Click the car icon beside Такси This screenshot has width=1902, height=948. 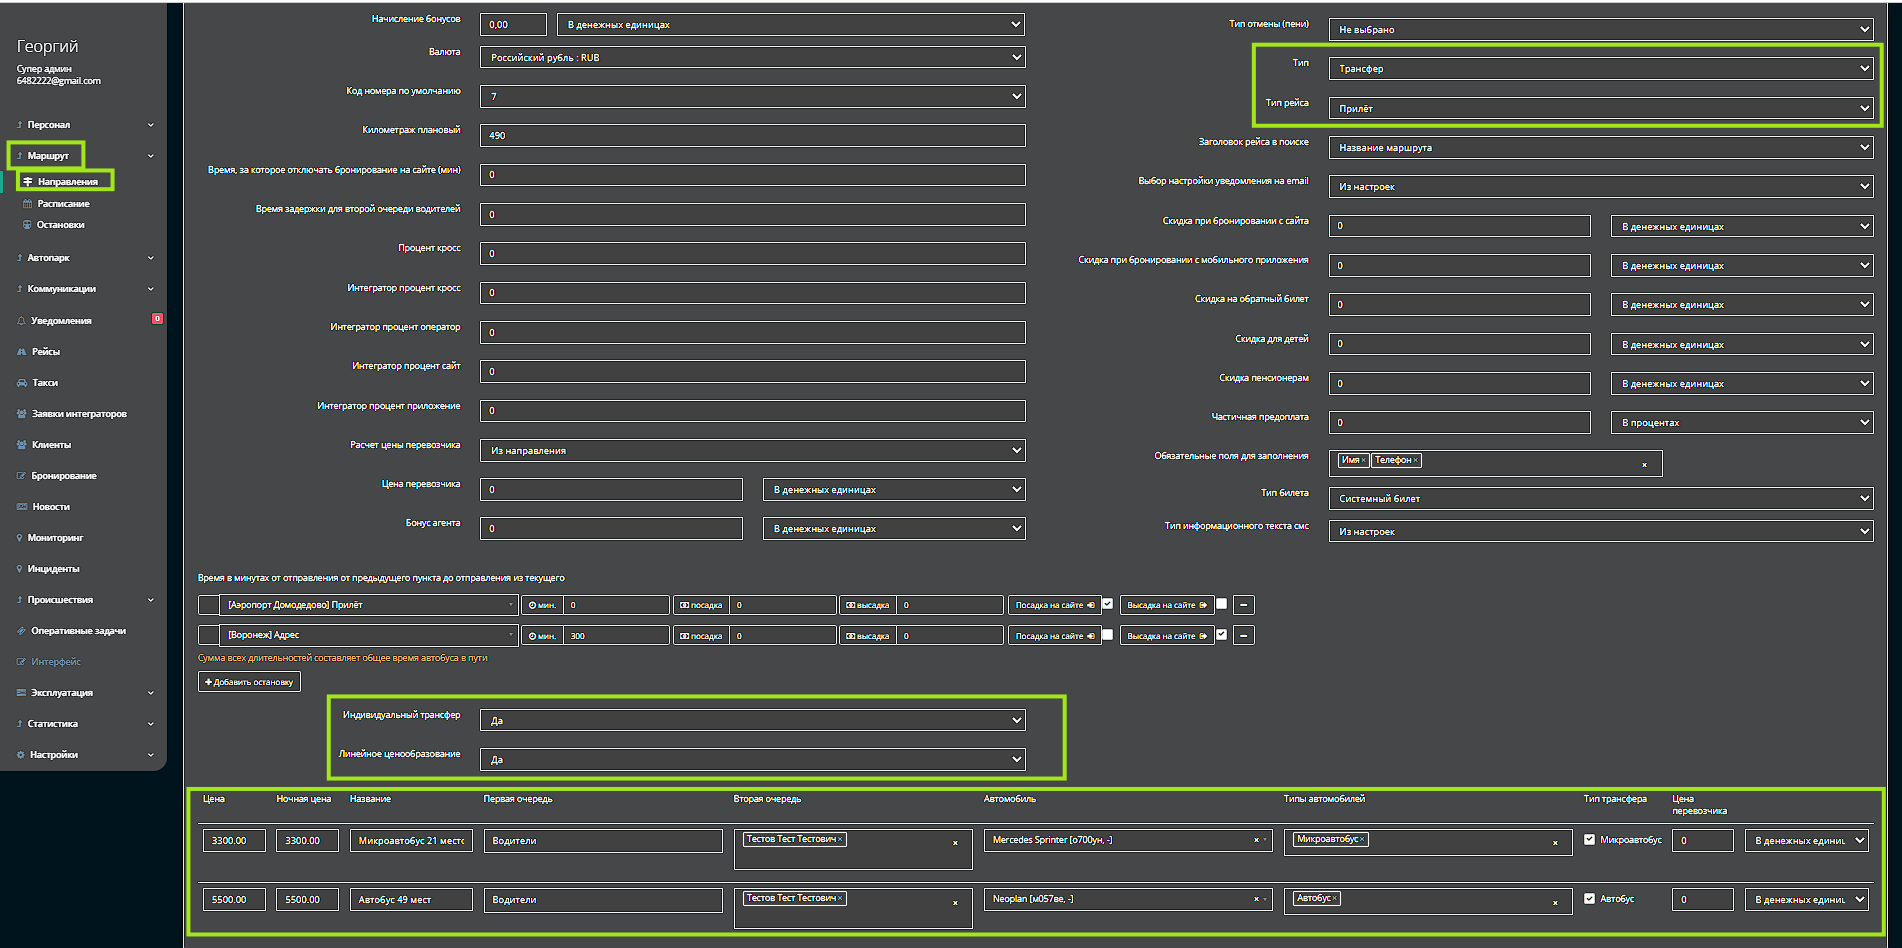tap(22, 383)
